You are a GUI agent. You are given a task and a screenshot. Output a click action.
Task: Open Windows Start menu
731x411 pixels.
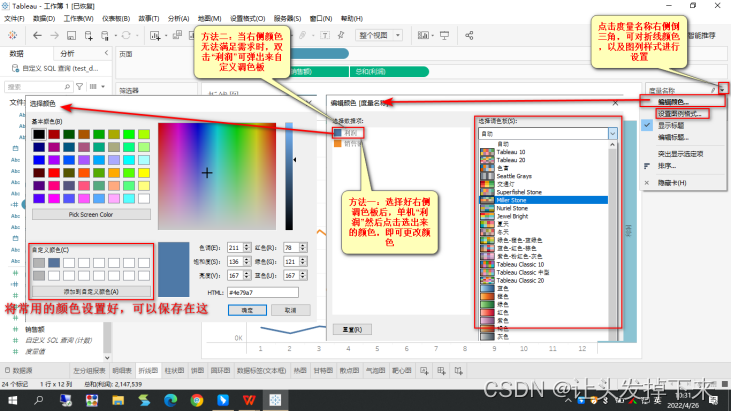point(13,400)
